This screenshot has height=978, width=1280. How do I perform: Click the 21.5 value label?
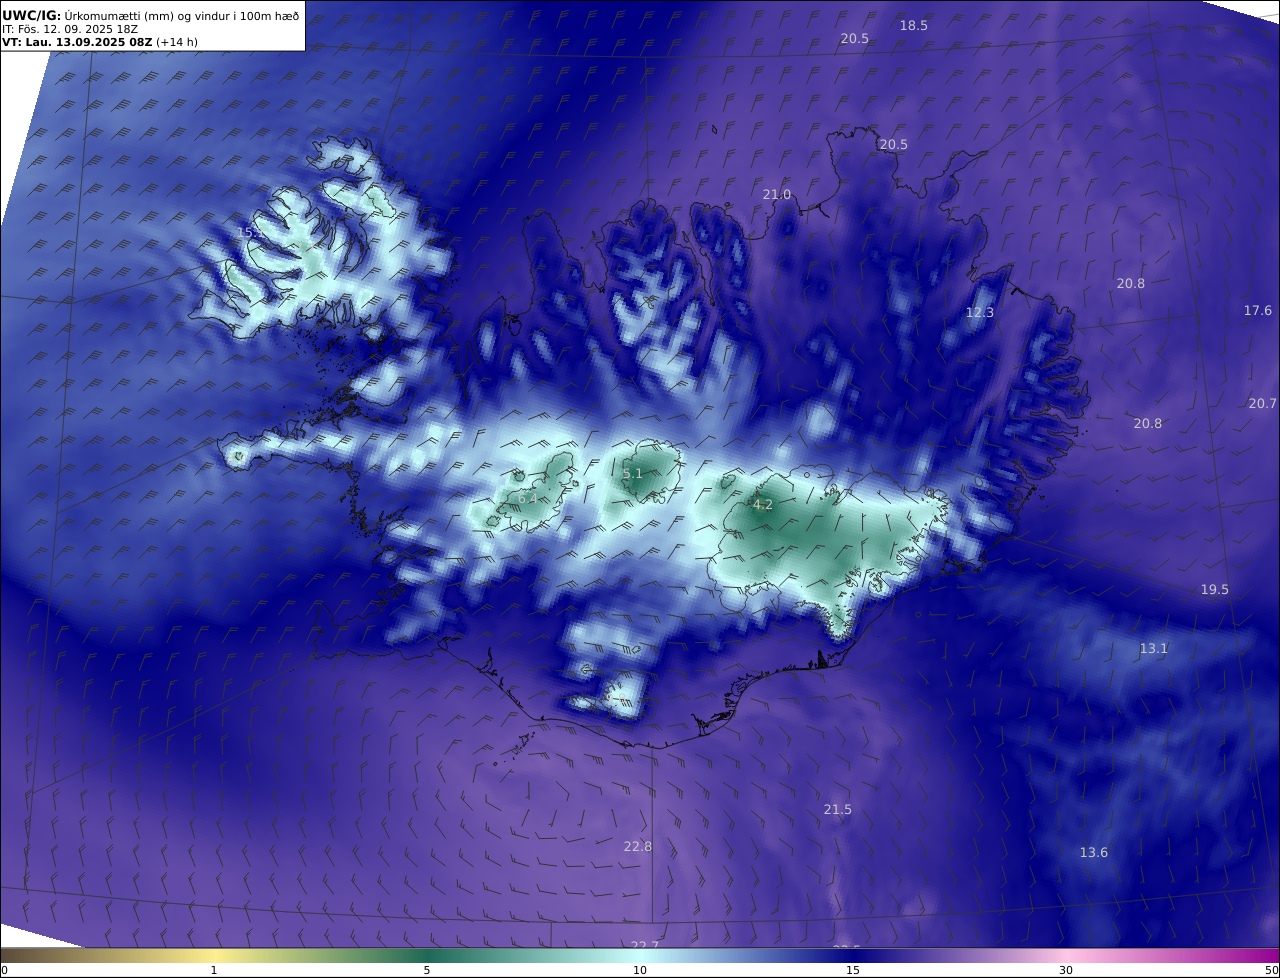pyautogui.click(x=838, y=810)
